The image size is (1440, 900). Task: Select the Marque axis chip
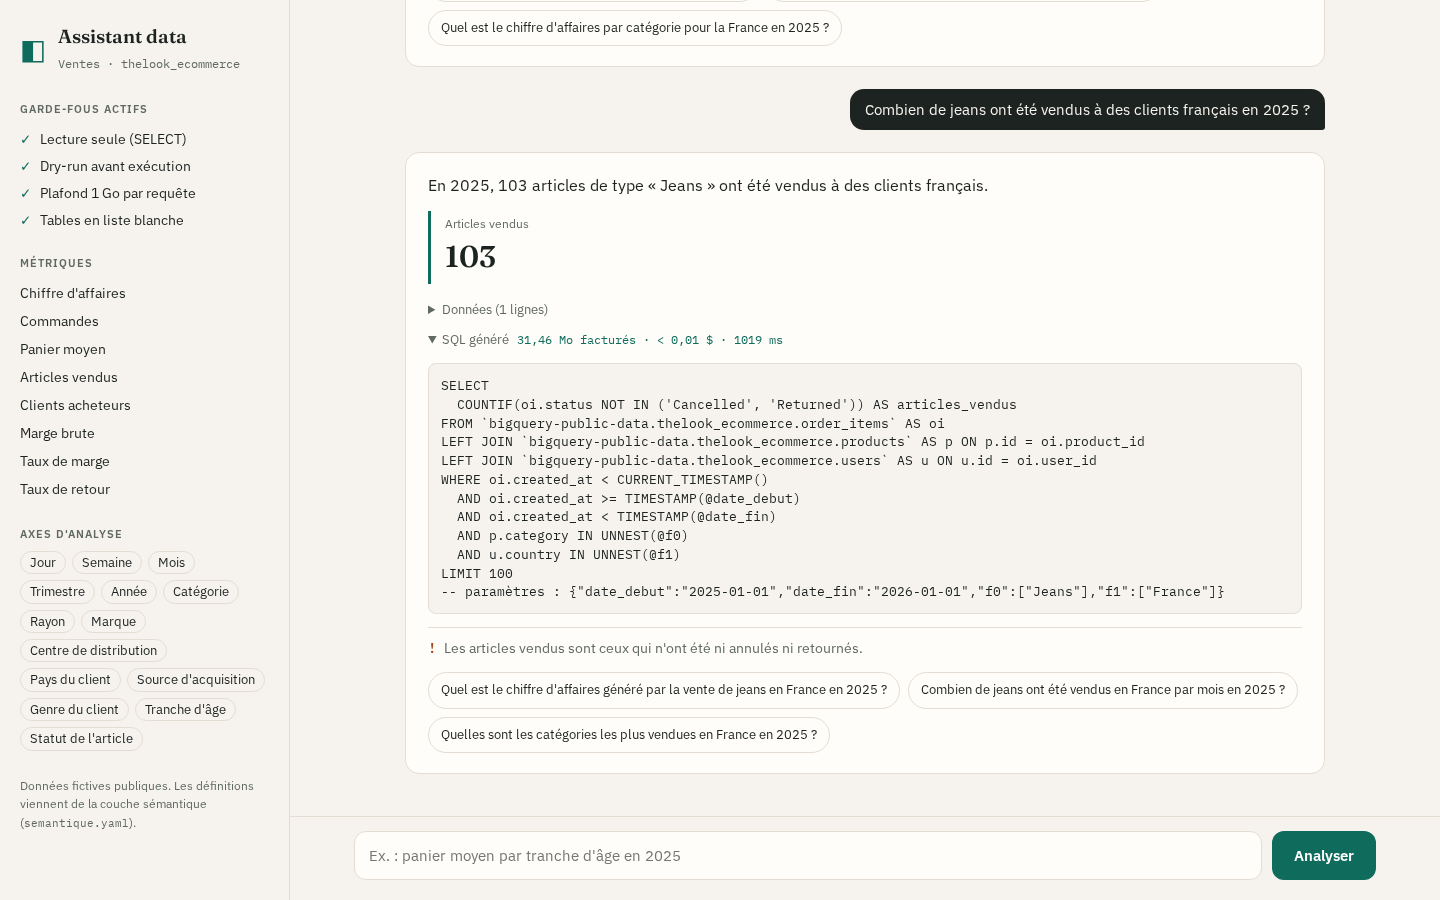click(x=113, y=622)
